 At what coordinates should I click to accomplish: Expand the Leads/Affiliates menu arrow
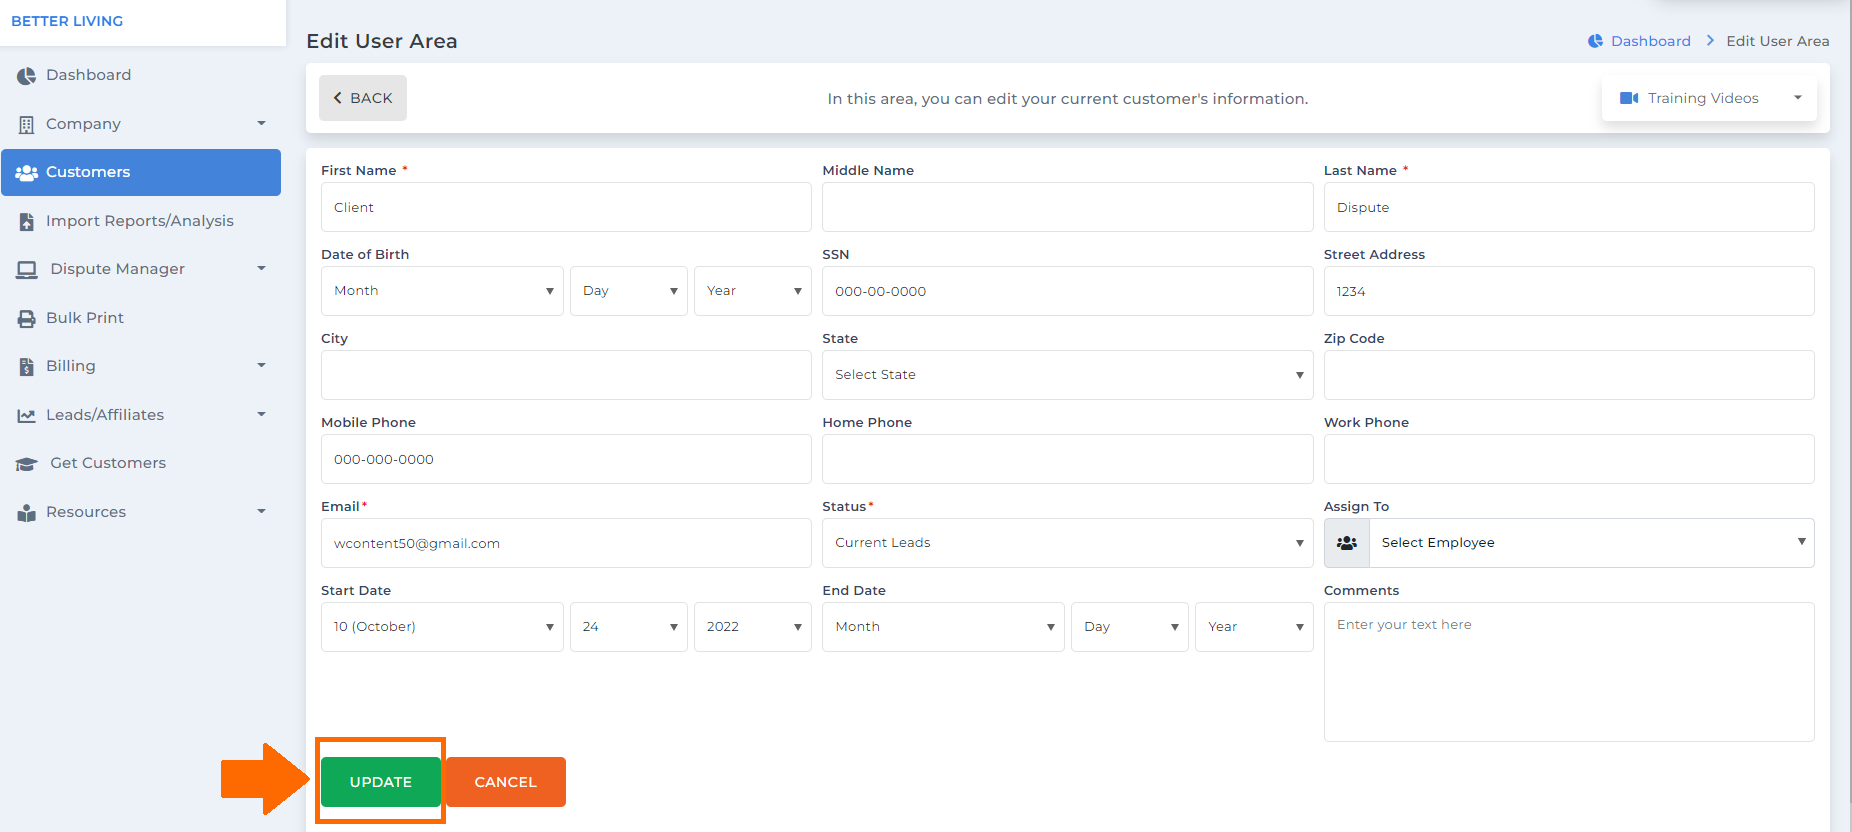(x=262, y=414)
